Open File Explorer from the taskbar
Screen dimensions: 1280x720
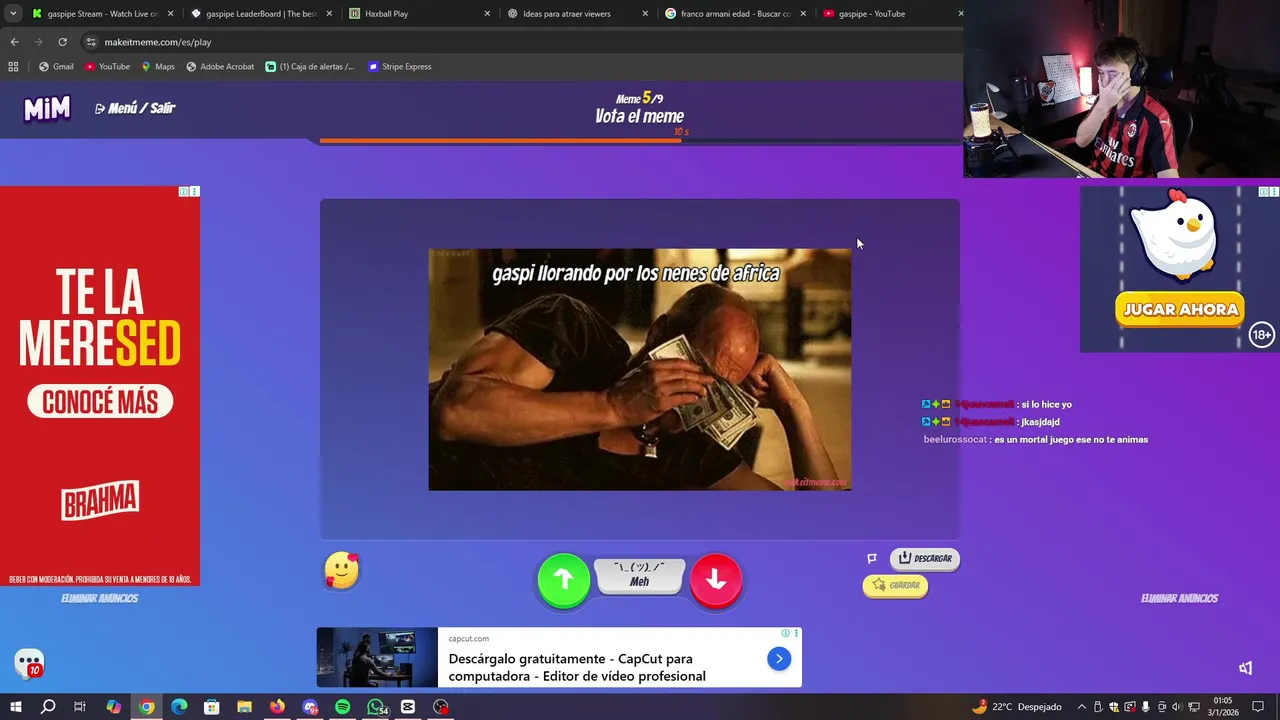[244, 707]
